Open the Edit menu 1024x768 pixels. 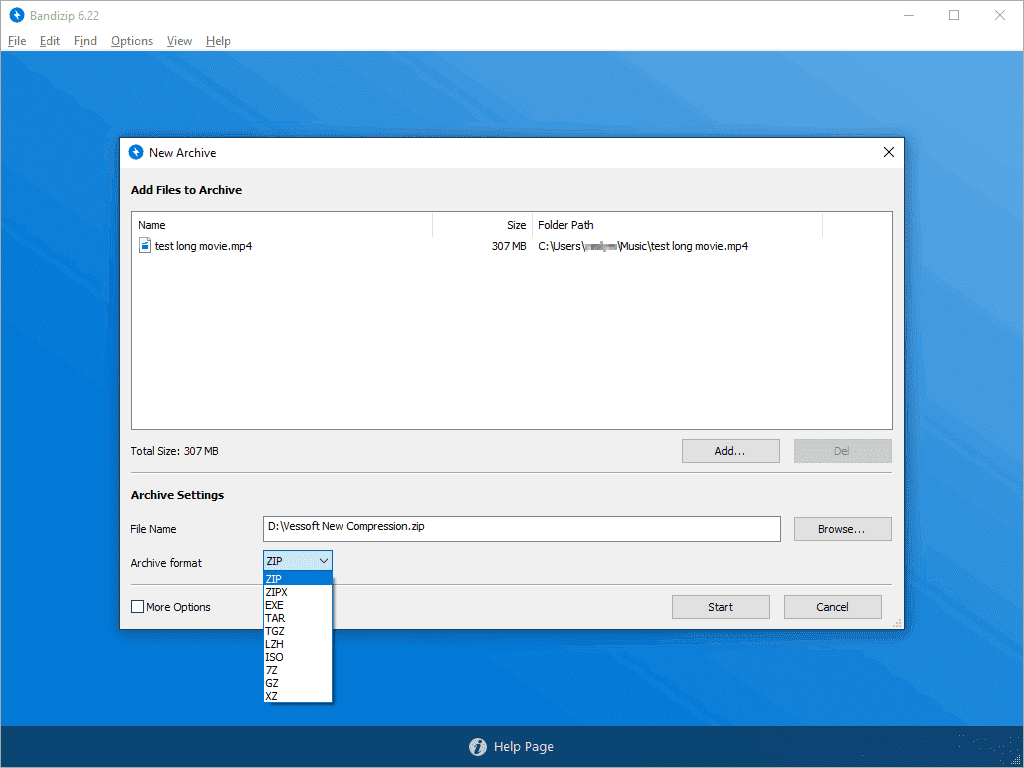[50, 40]
